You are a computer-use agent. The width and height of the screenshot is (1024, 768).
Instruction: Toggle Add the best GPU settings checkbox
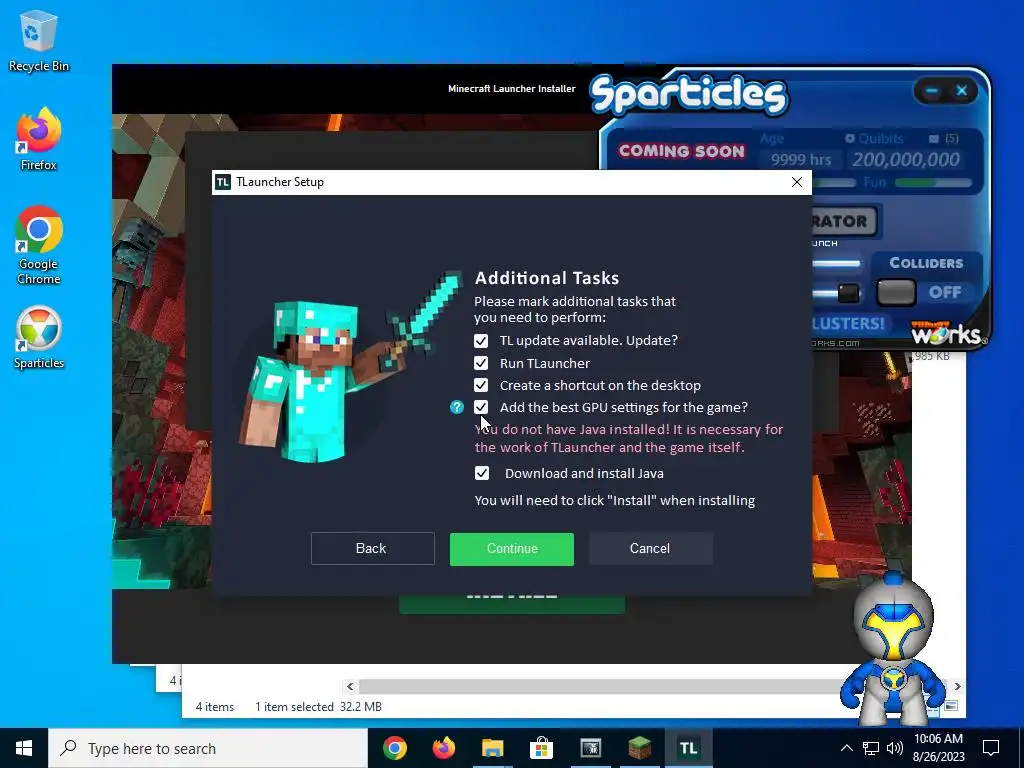click(x=481, y=408)
